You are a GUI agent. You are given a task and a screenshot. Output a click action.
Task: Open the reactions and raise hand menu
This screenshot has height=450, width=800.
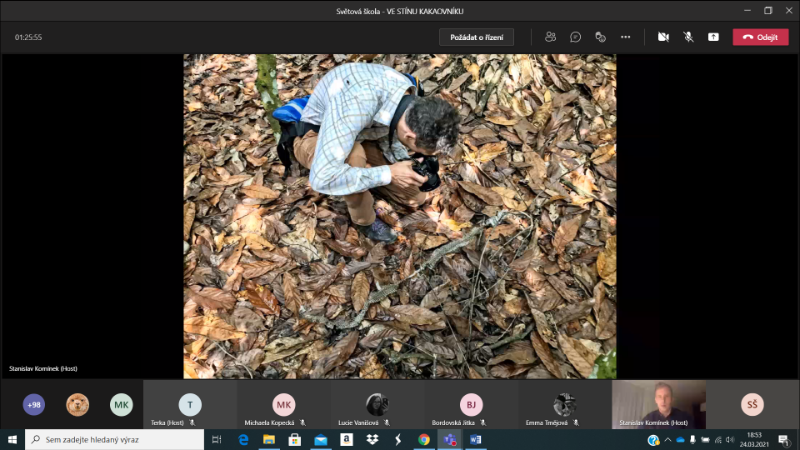pos(600,37)
